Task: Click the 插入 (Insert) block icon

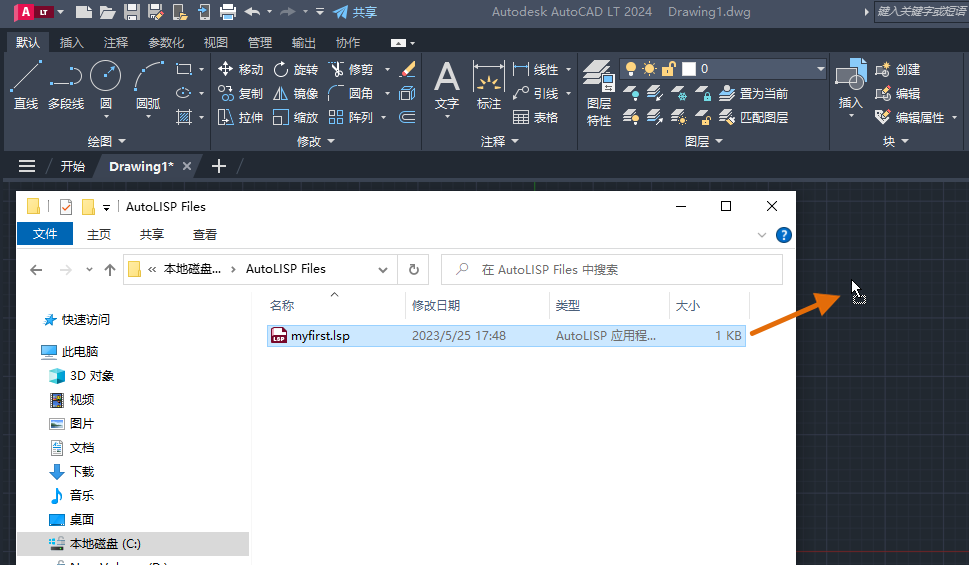Action: 851,75
